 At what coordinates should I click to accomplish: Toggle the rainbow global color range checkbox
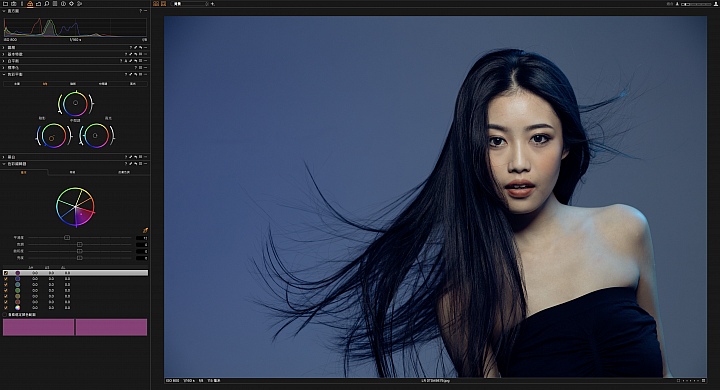[6, 308]
